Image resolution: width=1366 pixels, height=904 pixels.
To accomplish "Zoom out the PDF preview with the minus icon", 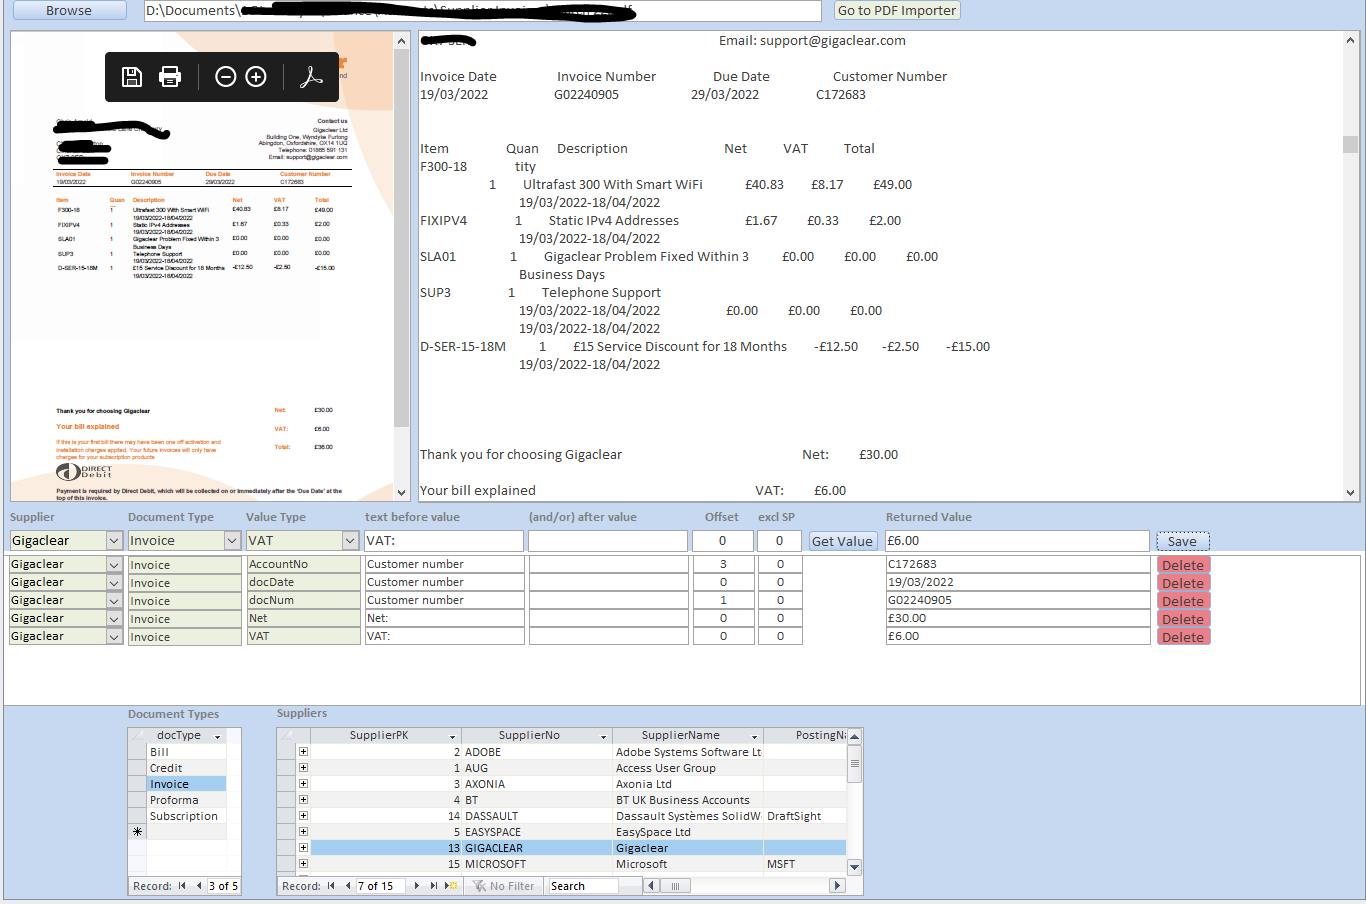I will tap(226, 77).
